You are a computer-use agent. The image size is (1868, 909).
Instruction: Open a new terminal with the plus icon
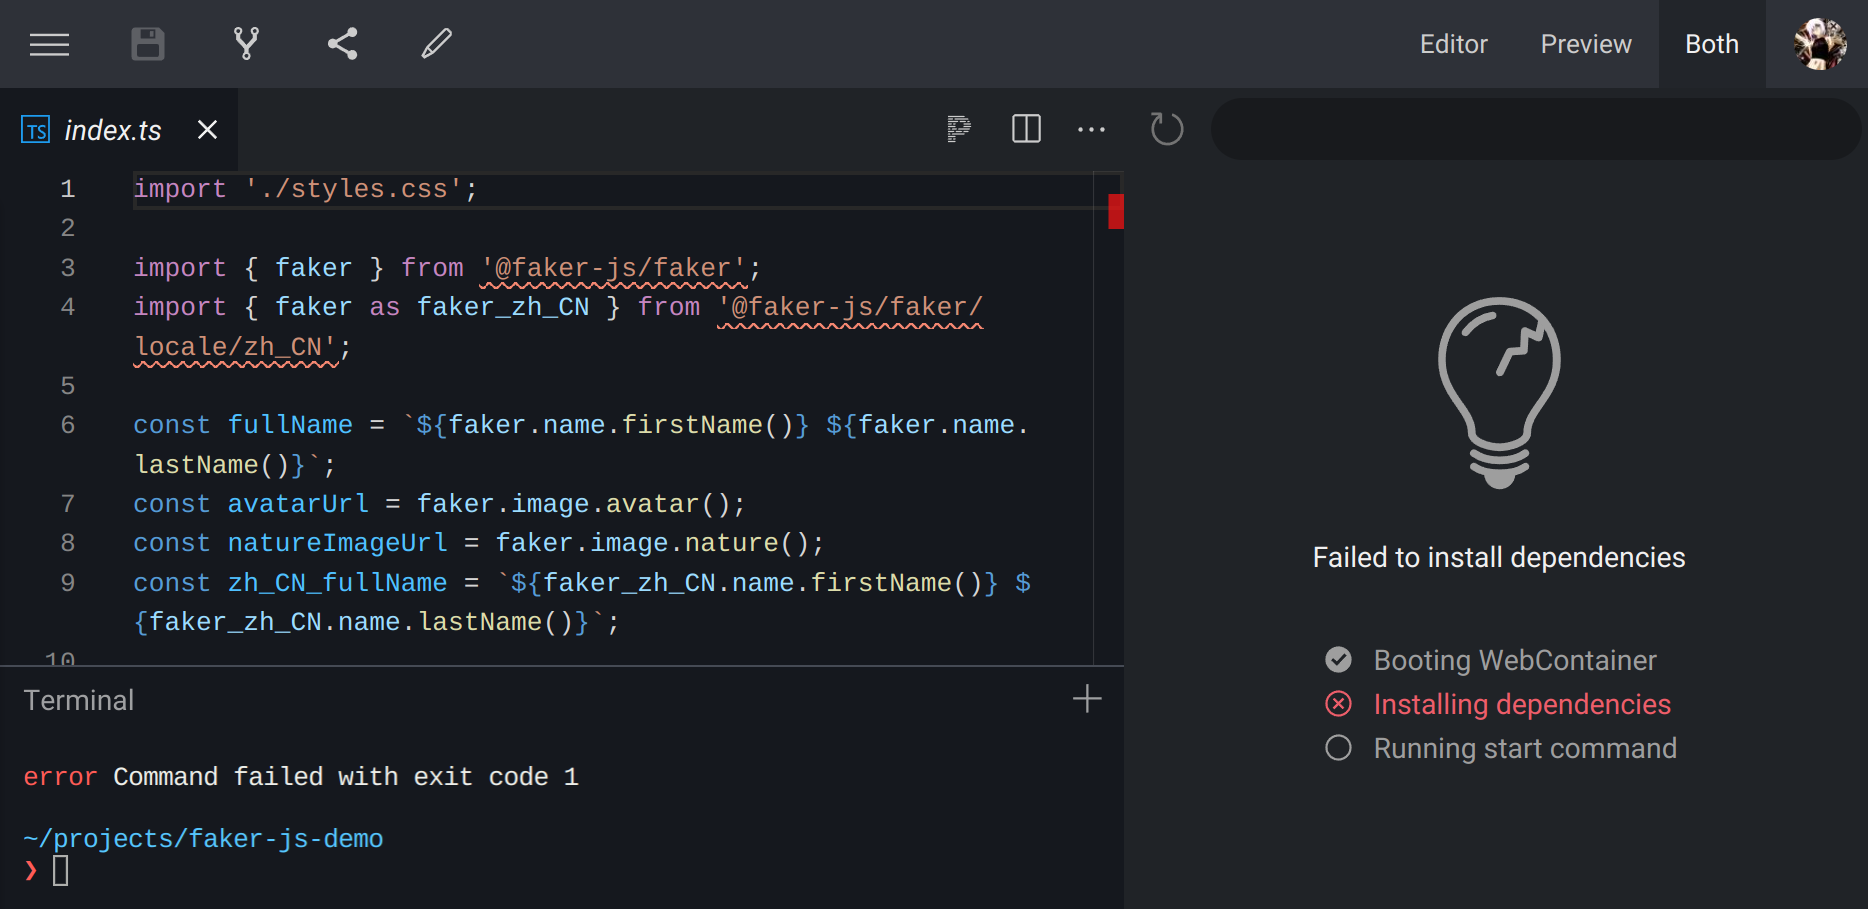(x=1086, y=699)
